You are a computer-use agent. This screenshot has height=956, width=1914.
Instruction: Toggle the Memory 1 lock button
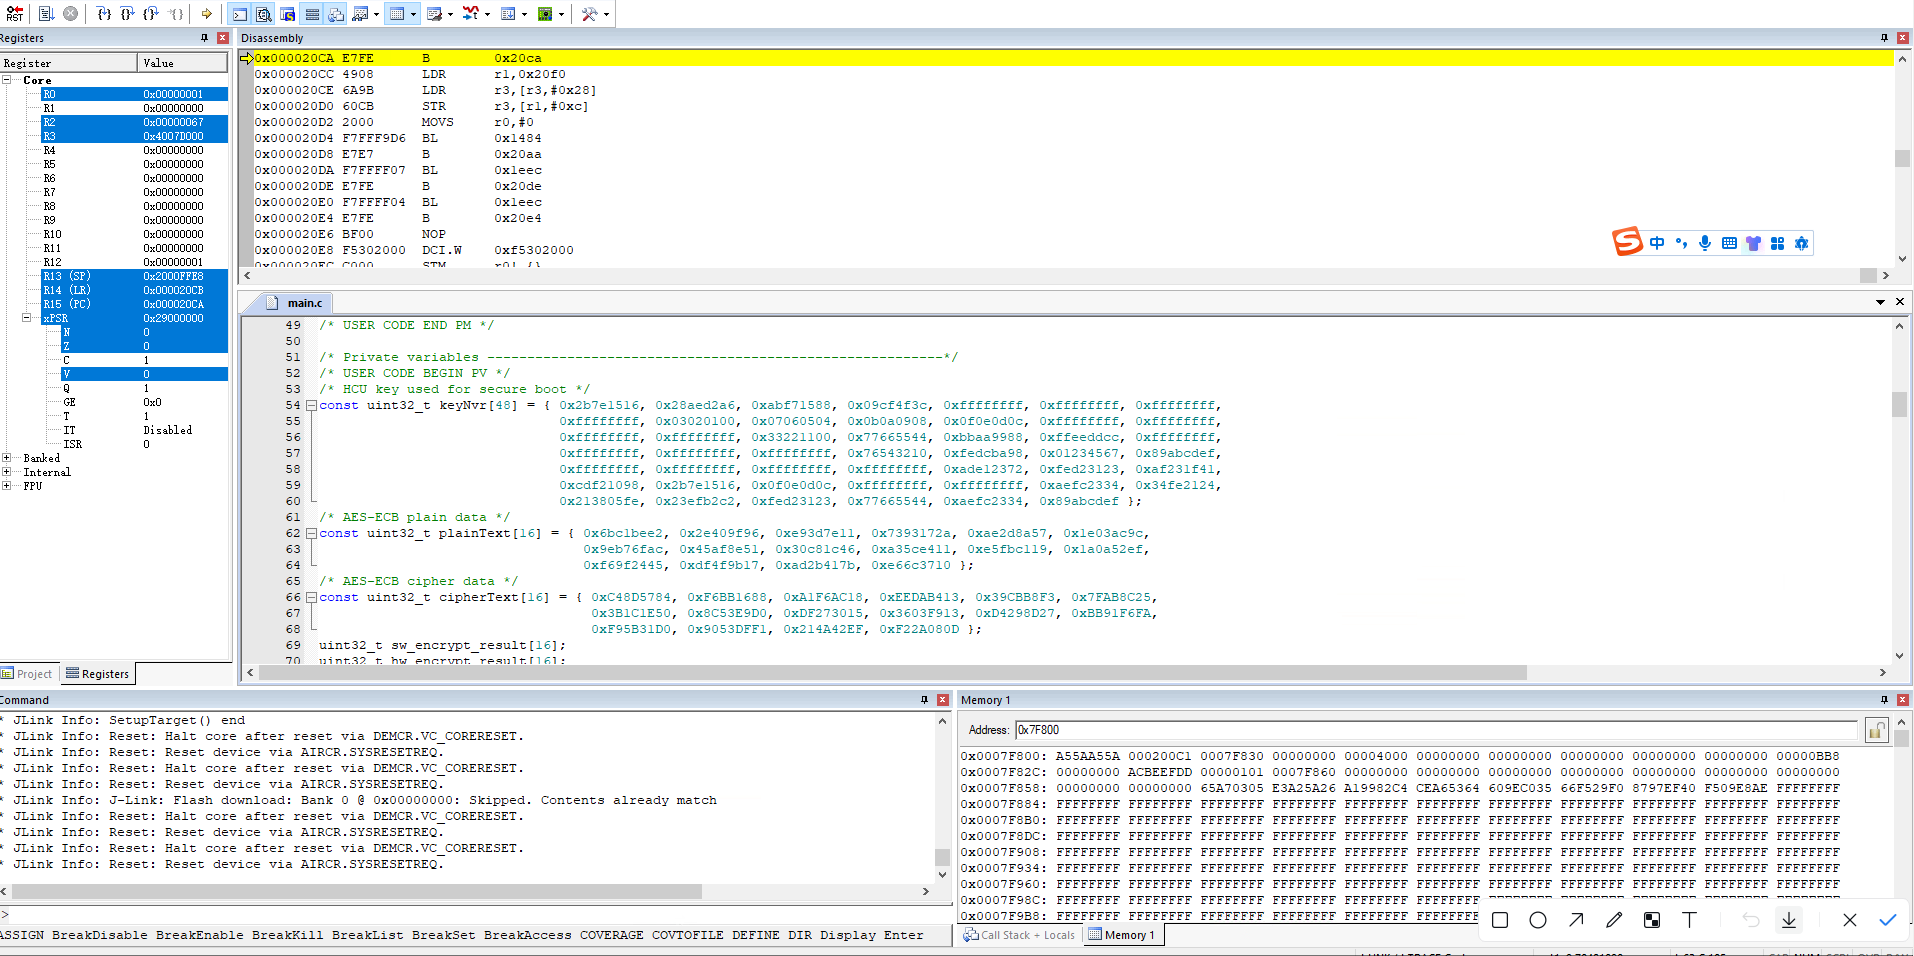click(1876, 731)
